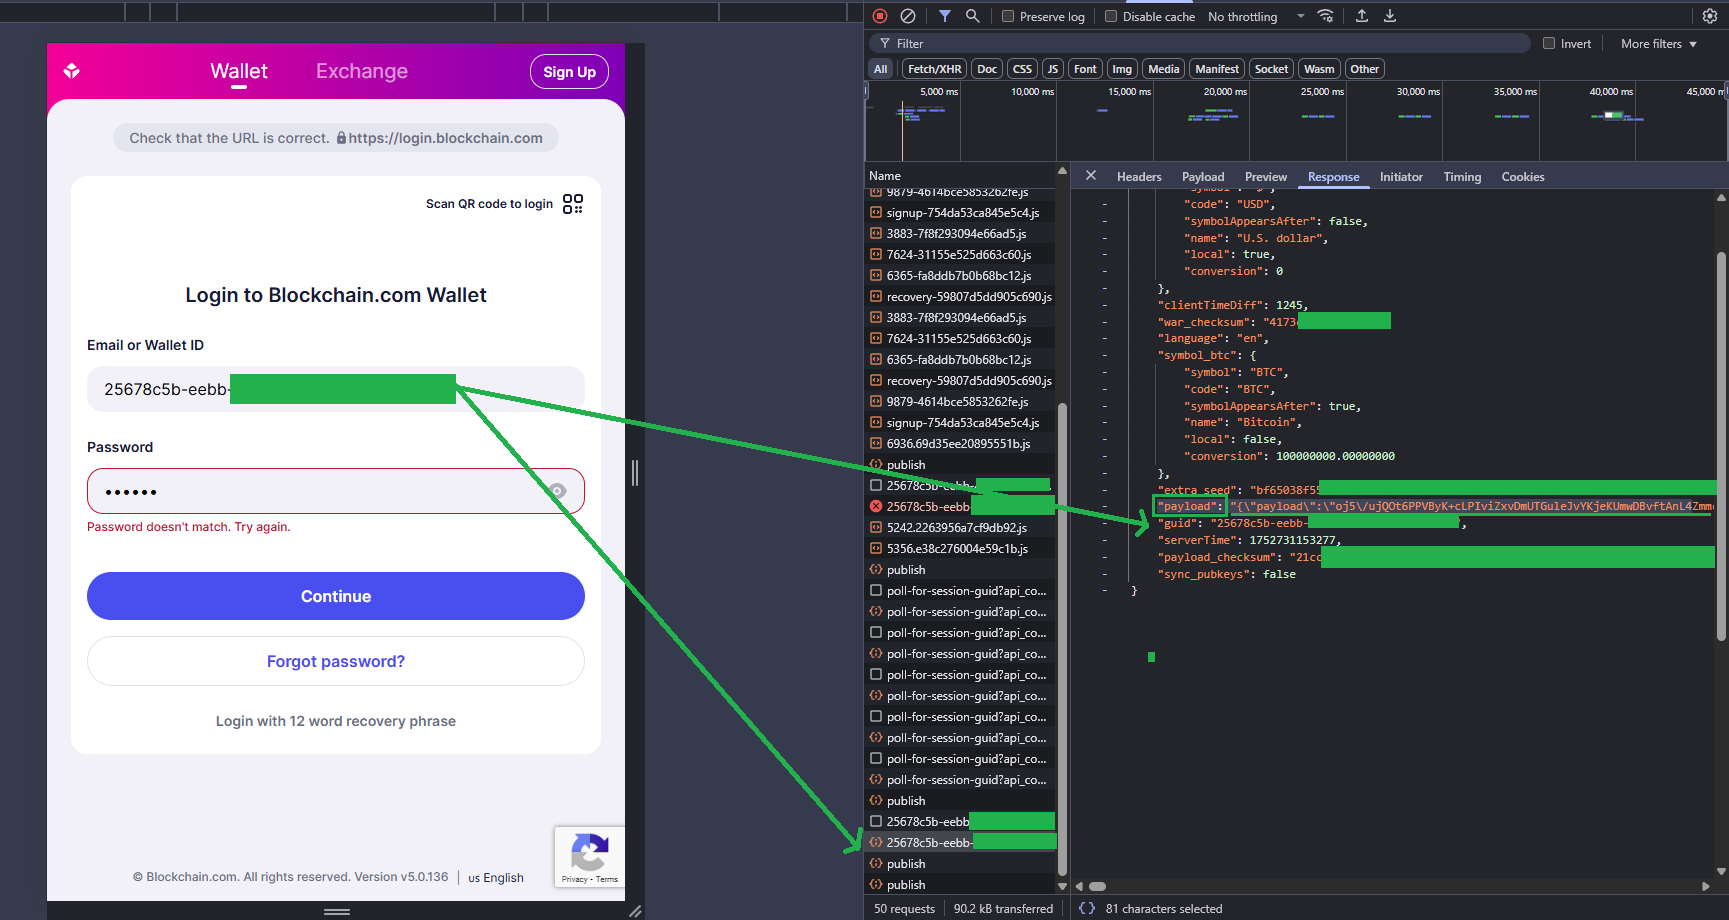Filter by Manifest requests
The image size is (1729, 920).
1217,69
